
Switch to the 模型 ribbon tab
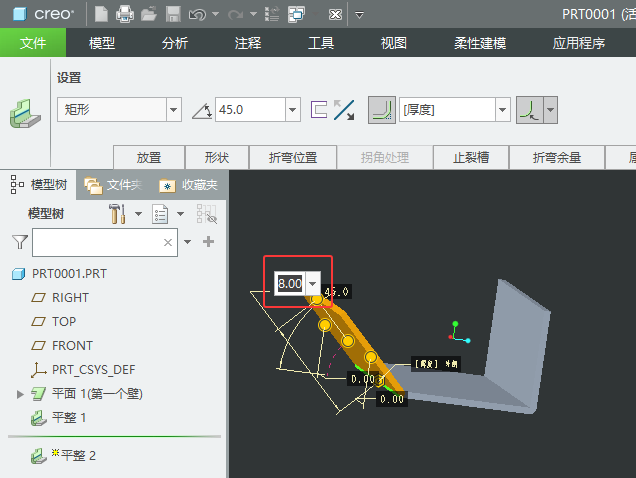[x=102, y=43]
